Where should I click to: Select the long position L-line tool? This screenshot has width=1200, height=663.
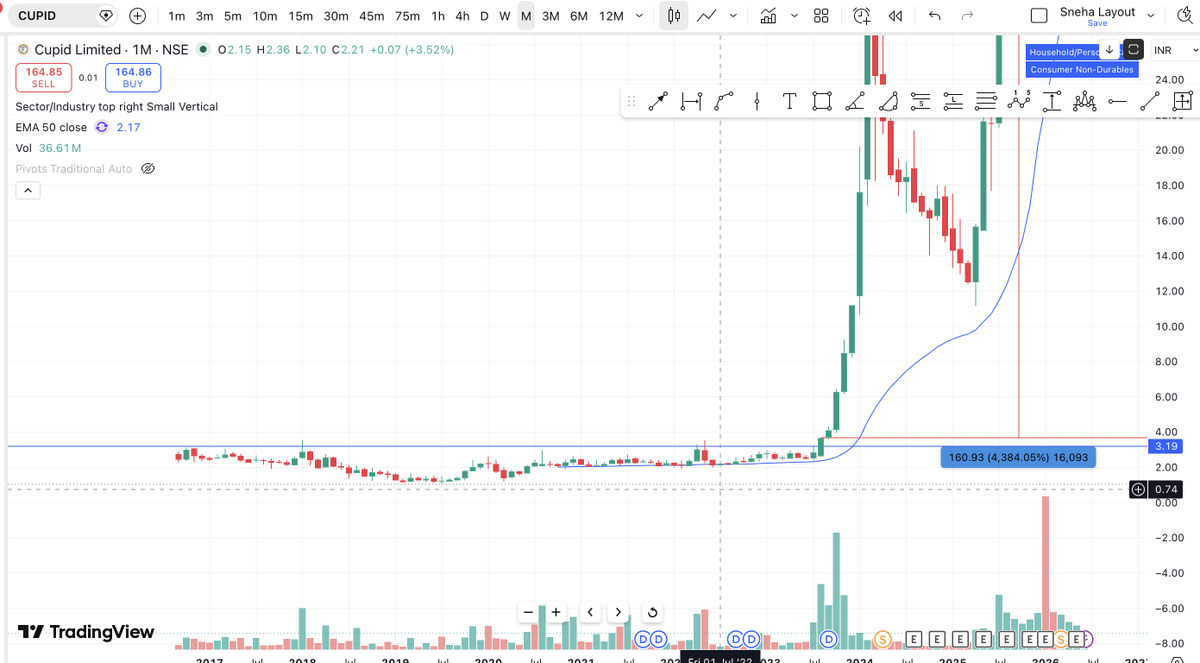pyautogui.click(x=953, y=101)
